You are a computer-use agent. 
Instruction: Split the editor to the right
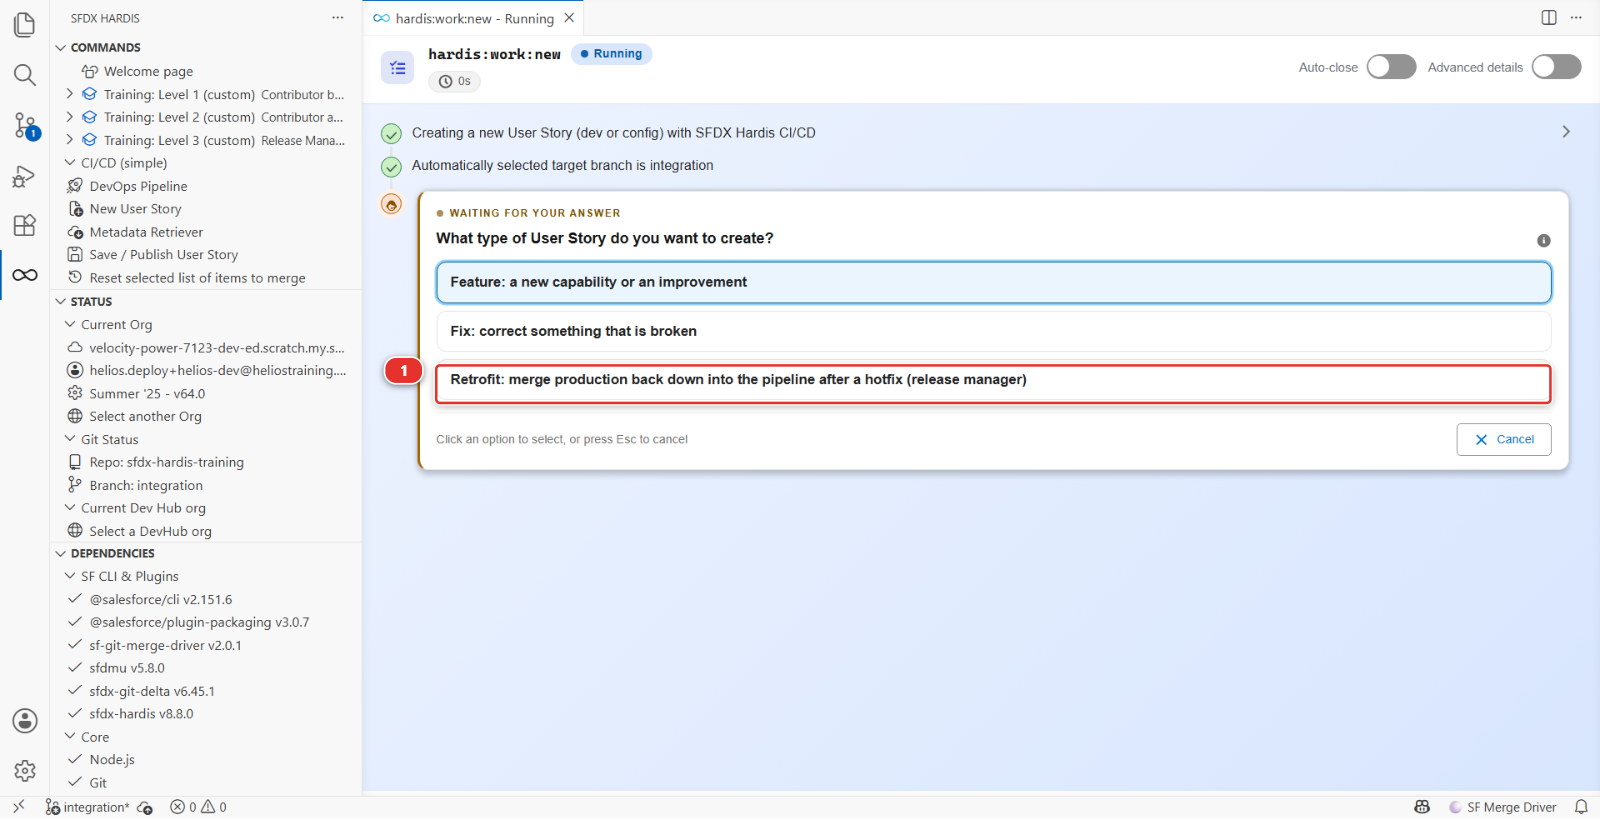[x=1549, y=18]
